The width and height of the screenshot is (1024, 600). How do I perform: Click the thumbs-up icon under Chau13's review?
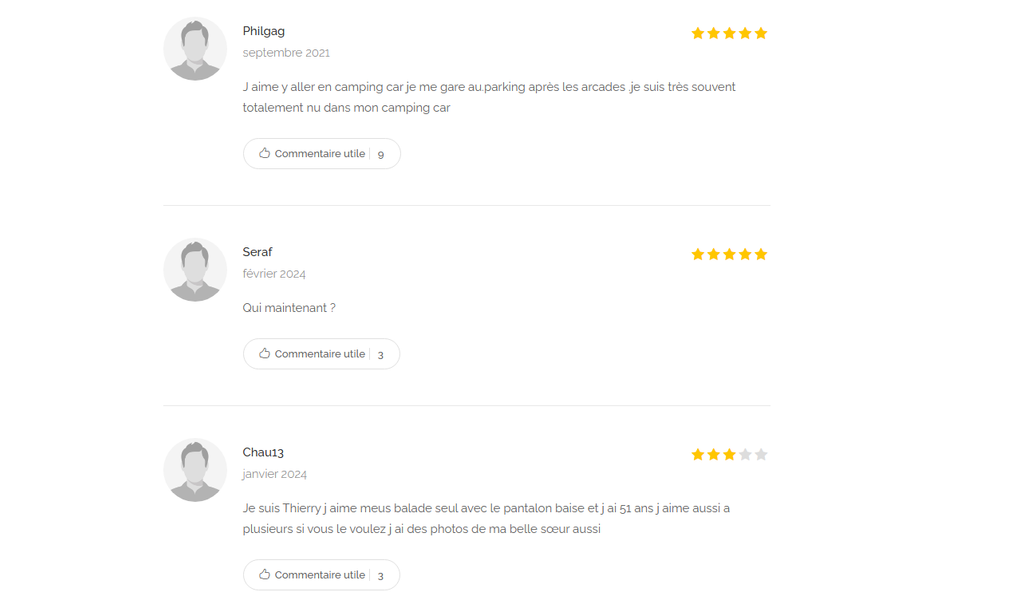[x=264, y=574]
